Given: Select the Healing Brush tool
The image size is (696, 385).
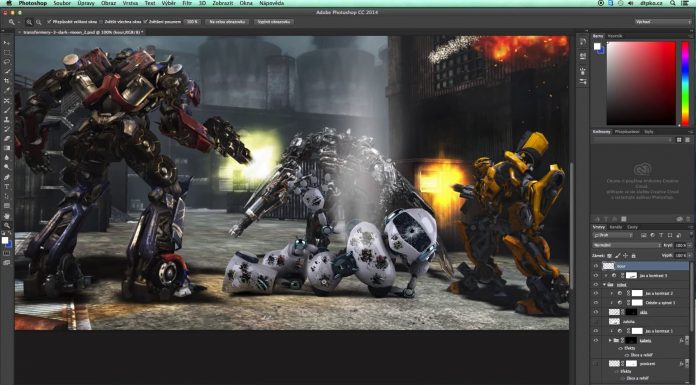Looking at the screenshot, I should [x=8, y=101].
